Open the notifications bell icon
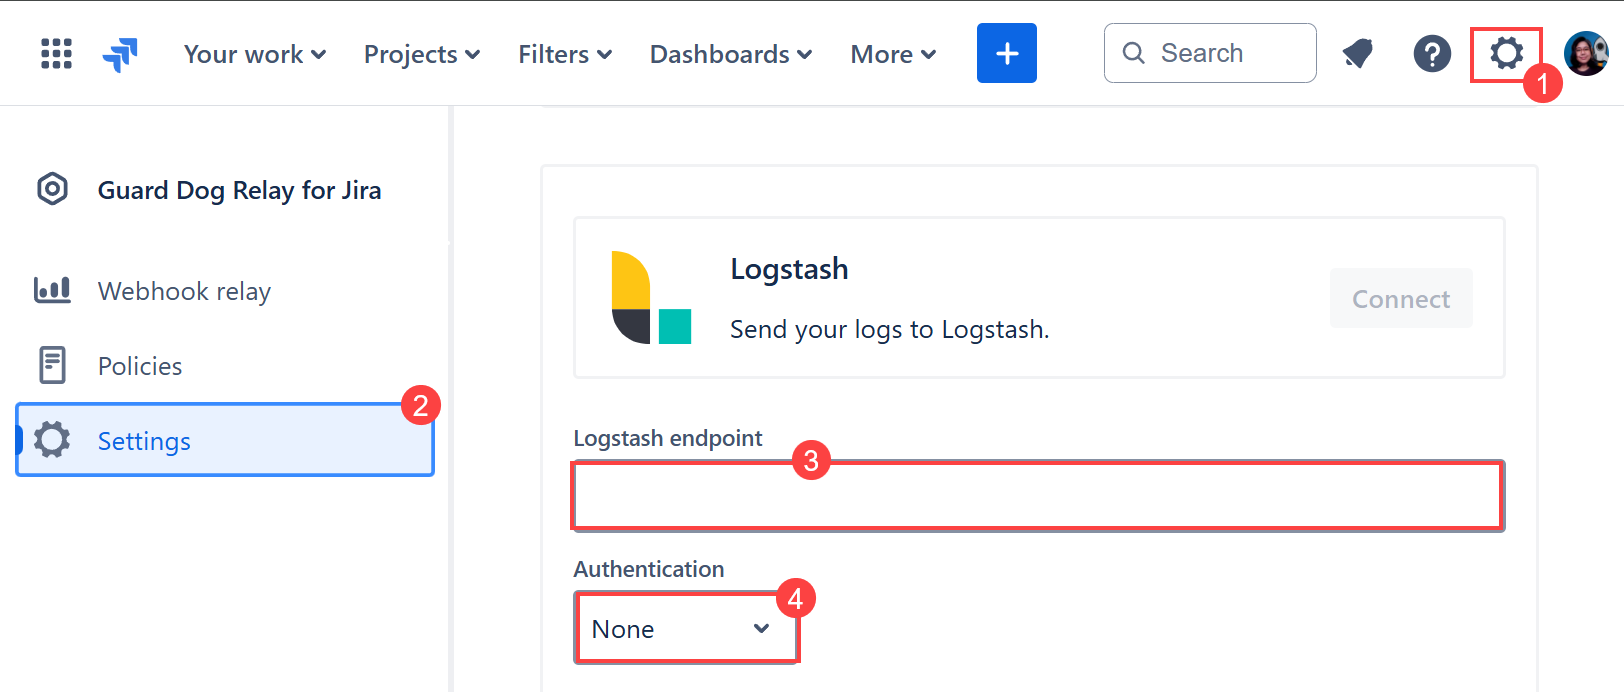The image size is (1624, 692). coord(1357,53)
